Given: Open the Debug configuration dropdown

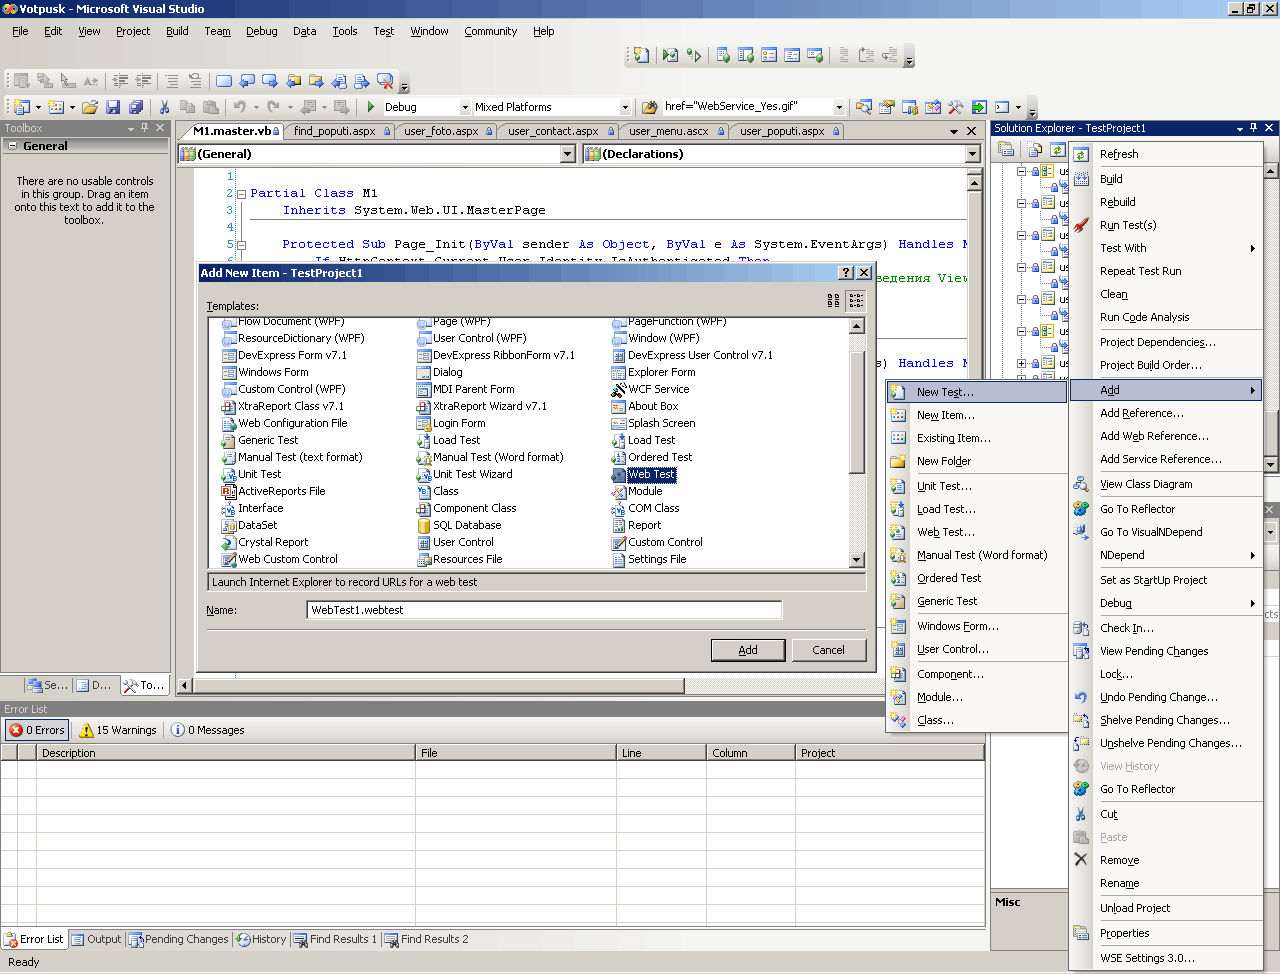Looking at the screenshot, I should coord(465,107).
